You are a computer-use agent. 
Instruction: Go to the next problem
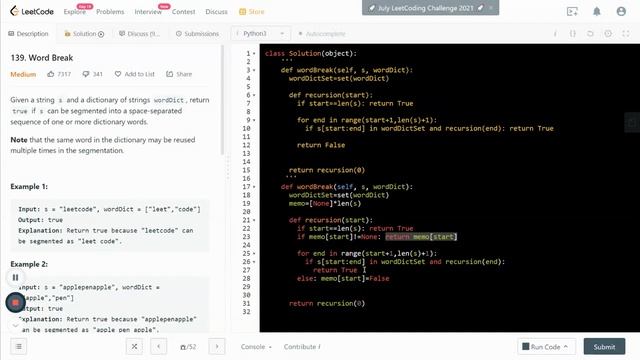click(217, 347)
